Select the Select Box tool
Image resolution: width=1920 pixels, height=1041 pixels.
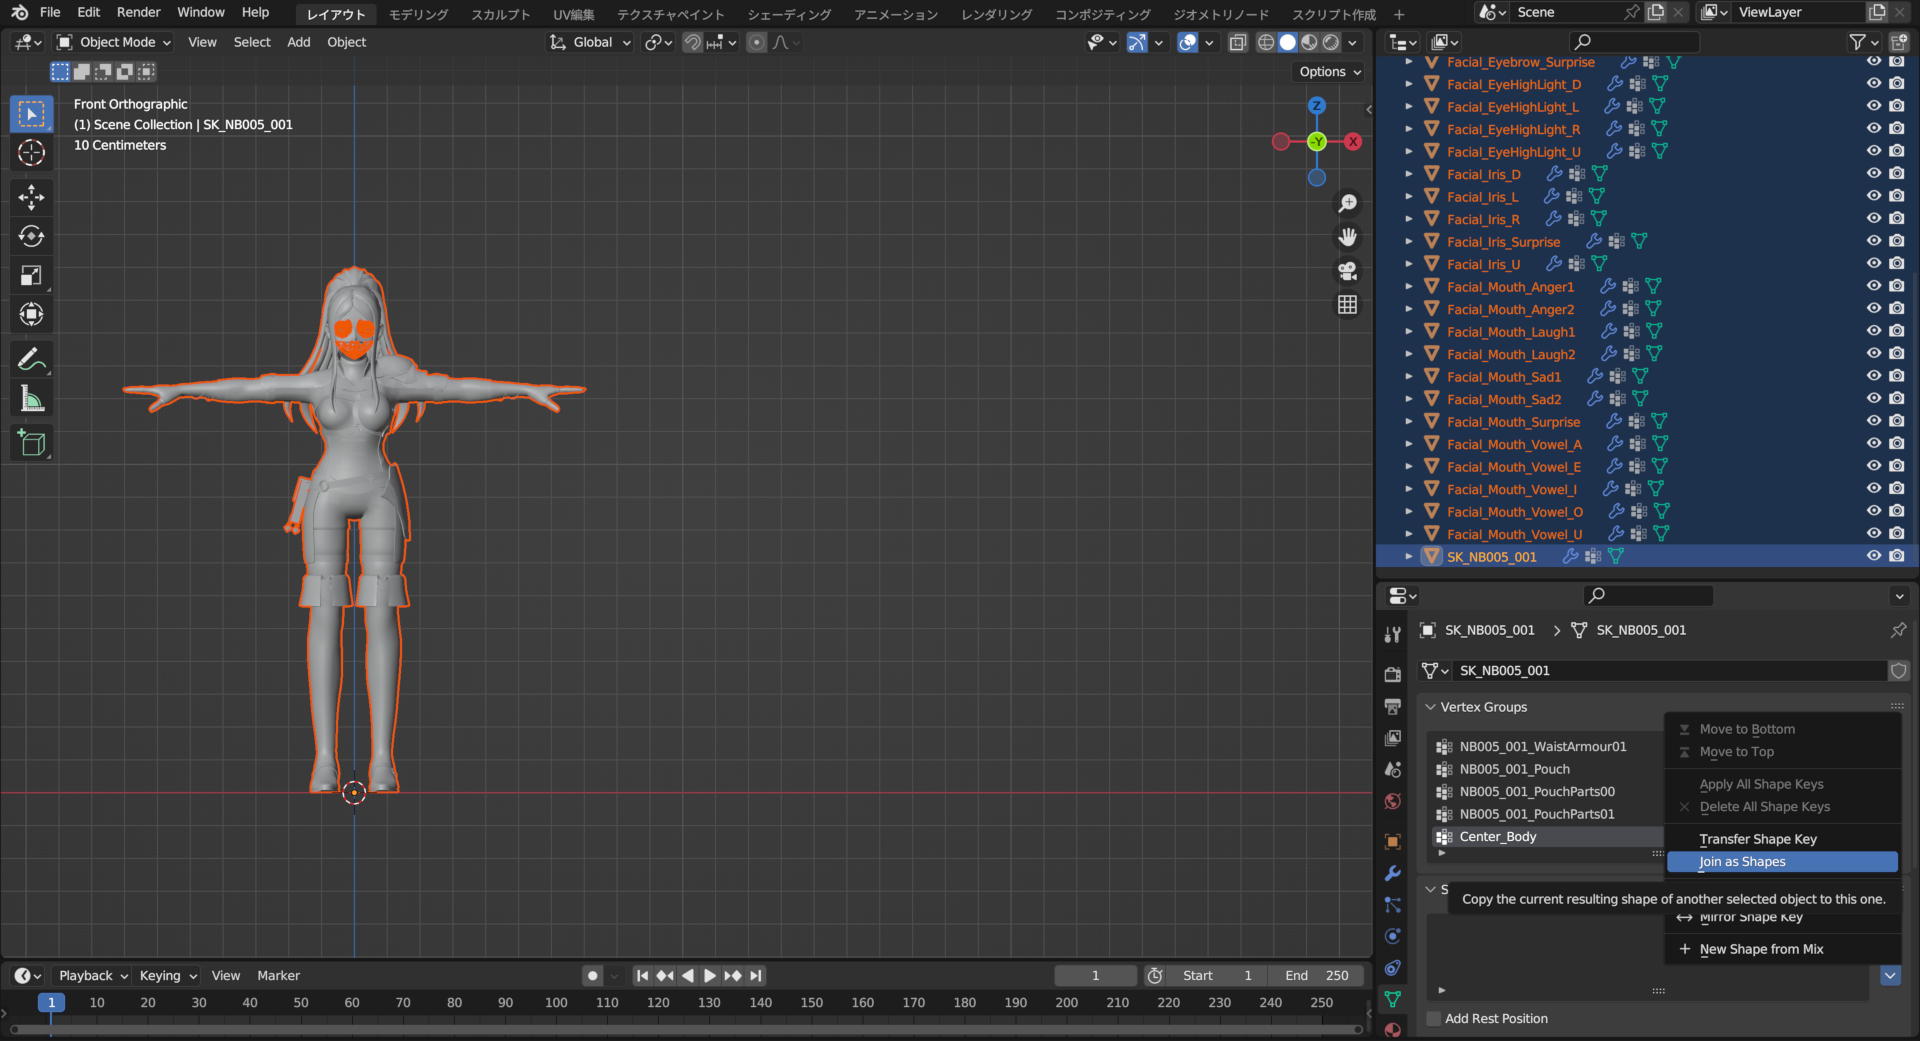[32, 114]
